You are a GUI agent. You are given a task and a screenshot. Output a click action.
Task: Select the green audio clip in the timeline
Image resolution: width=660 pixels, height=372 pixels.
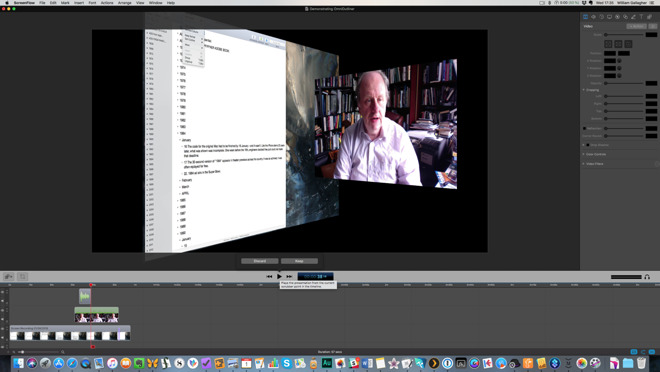tap(85, 296)
